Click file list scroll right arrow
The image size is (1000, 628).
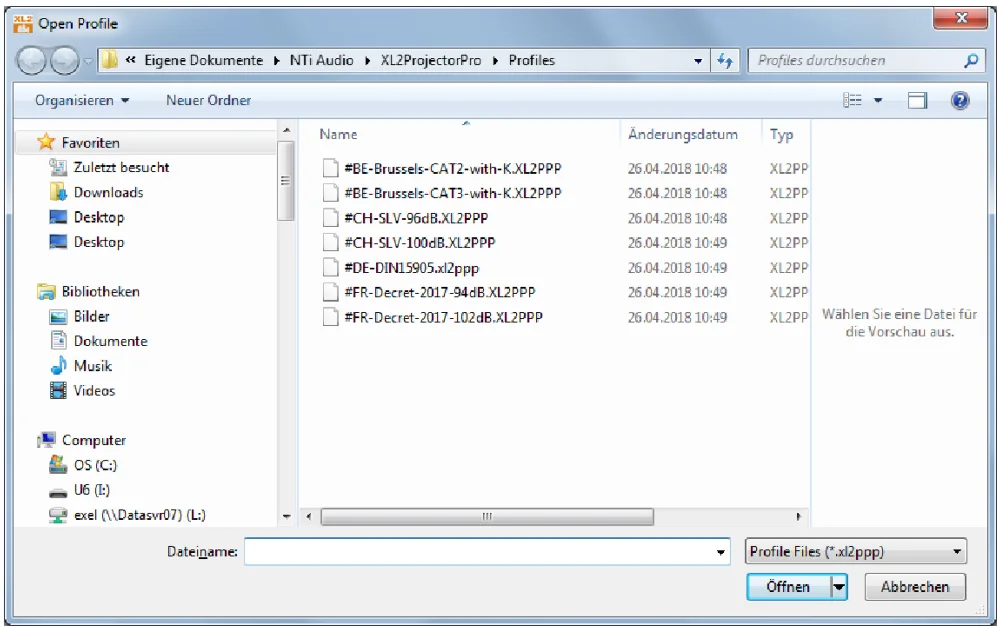pyautogui.click(x=798, y=516)
